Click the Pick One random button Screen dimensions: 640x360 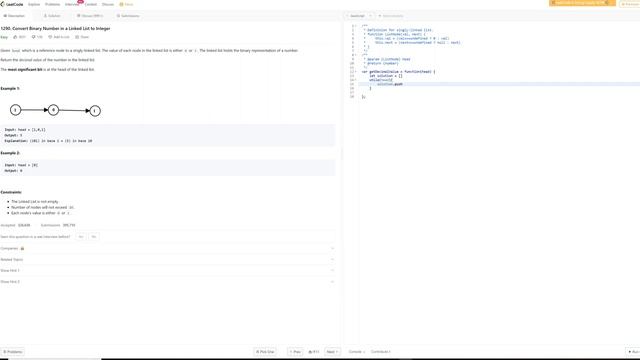(265, 351)
